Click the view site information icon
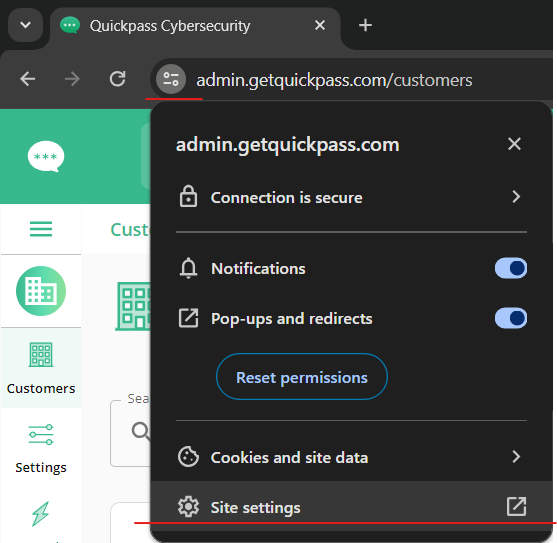 (x=171, y=79)
